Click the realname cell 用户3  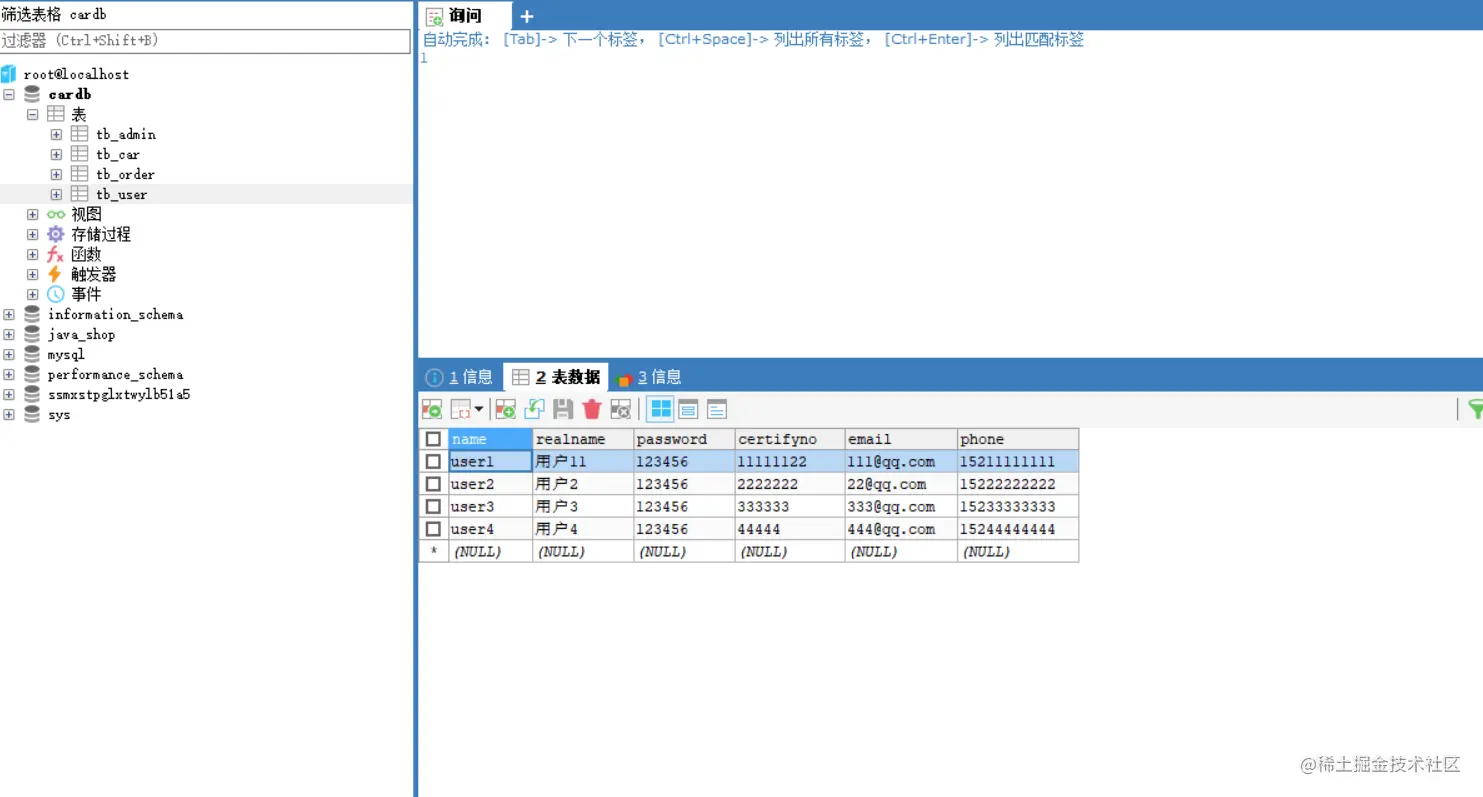pyautogui.click(x=583, y=506)
